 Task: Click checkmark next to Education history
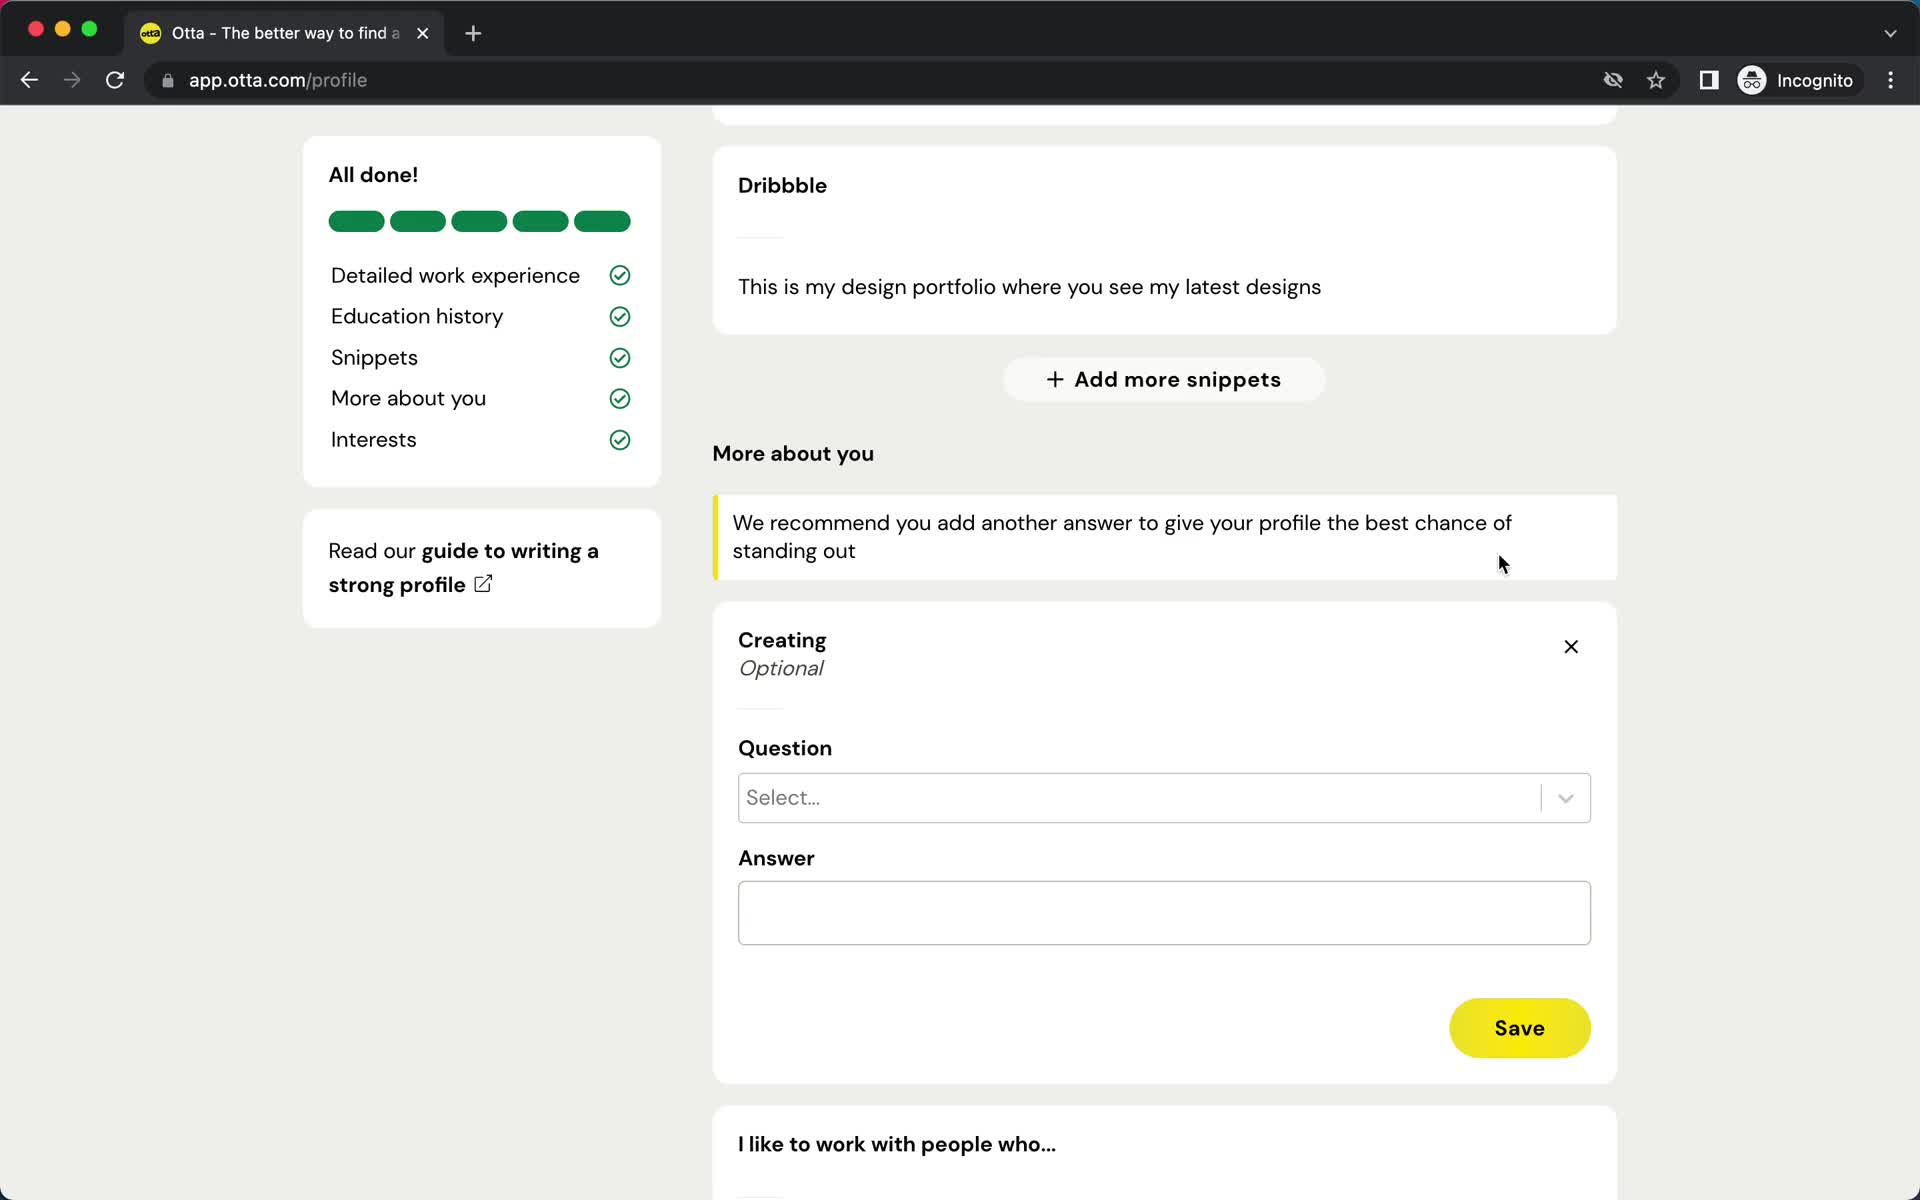[620, 317]
